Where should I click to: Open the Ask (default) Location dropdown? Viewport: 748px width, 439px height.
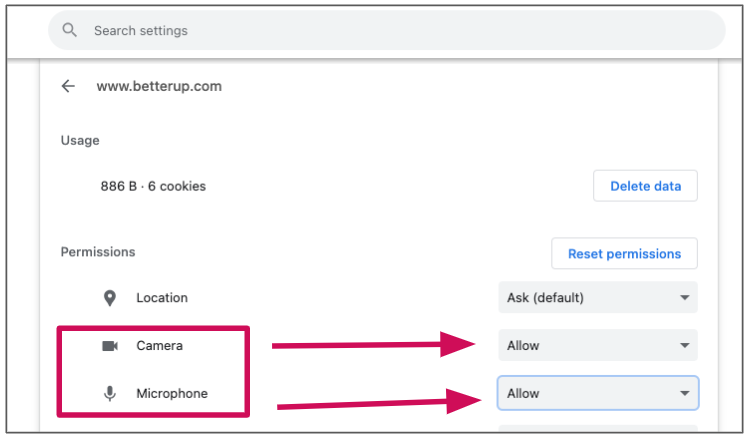(598, 297)
